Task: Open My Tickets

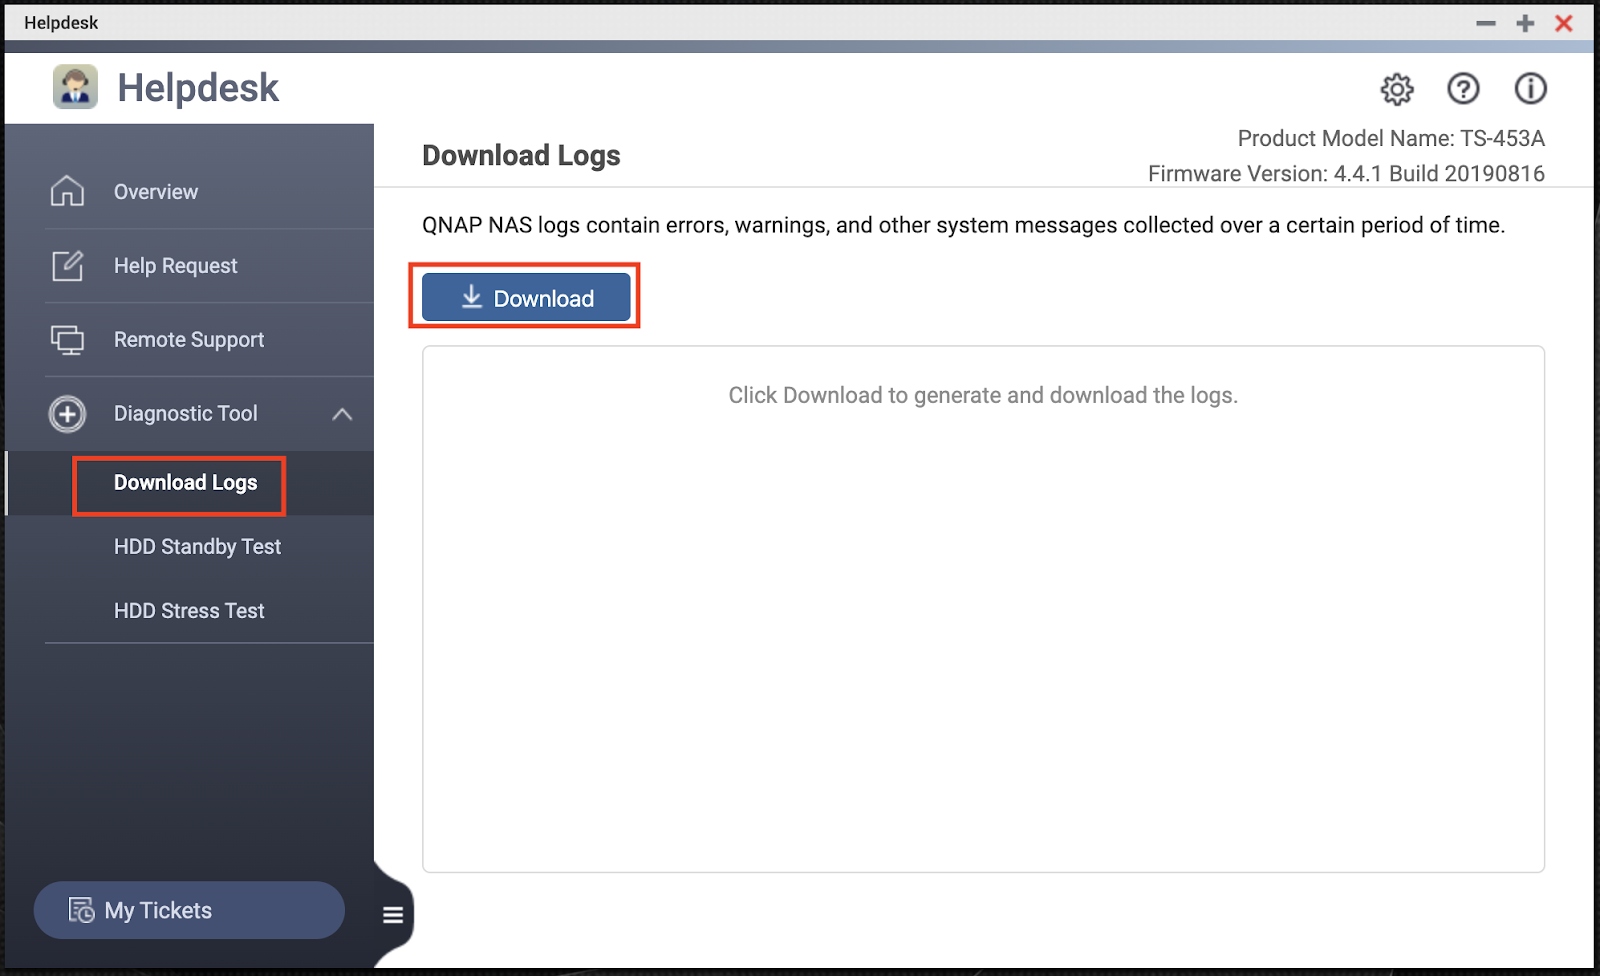Action: pyautogui.click(x=189, y=910)
